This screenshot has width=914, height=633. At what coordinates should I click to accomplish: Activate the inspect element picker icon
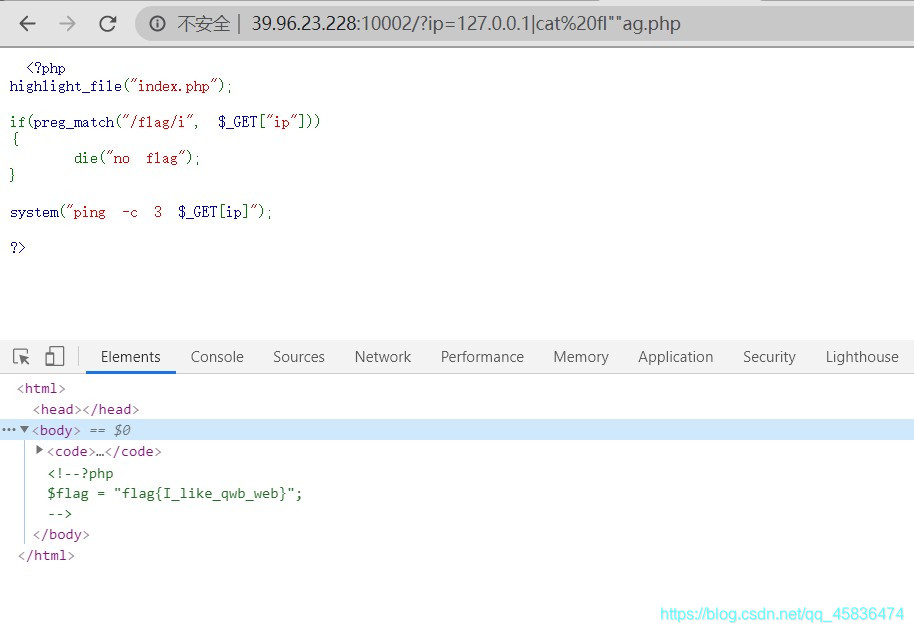coord(22,356)
